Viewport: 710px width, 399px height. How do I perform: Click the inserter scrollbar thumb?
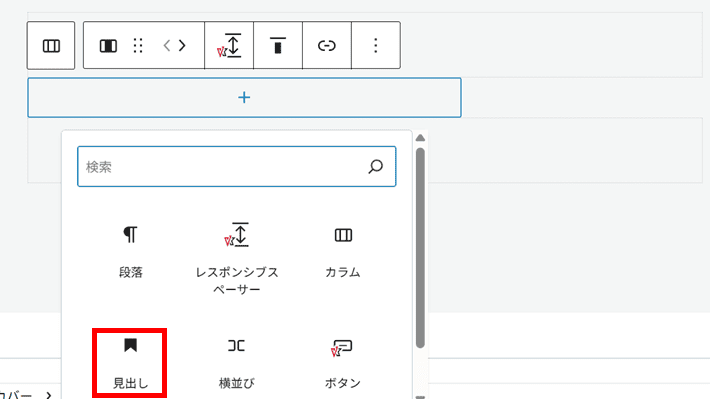(420, 248)
